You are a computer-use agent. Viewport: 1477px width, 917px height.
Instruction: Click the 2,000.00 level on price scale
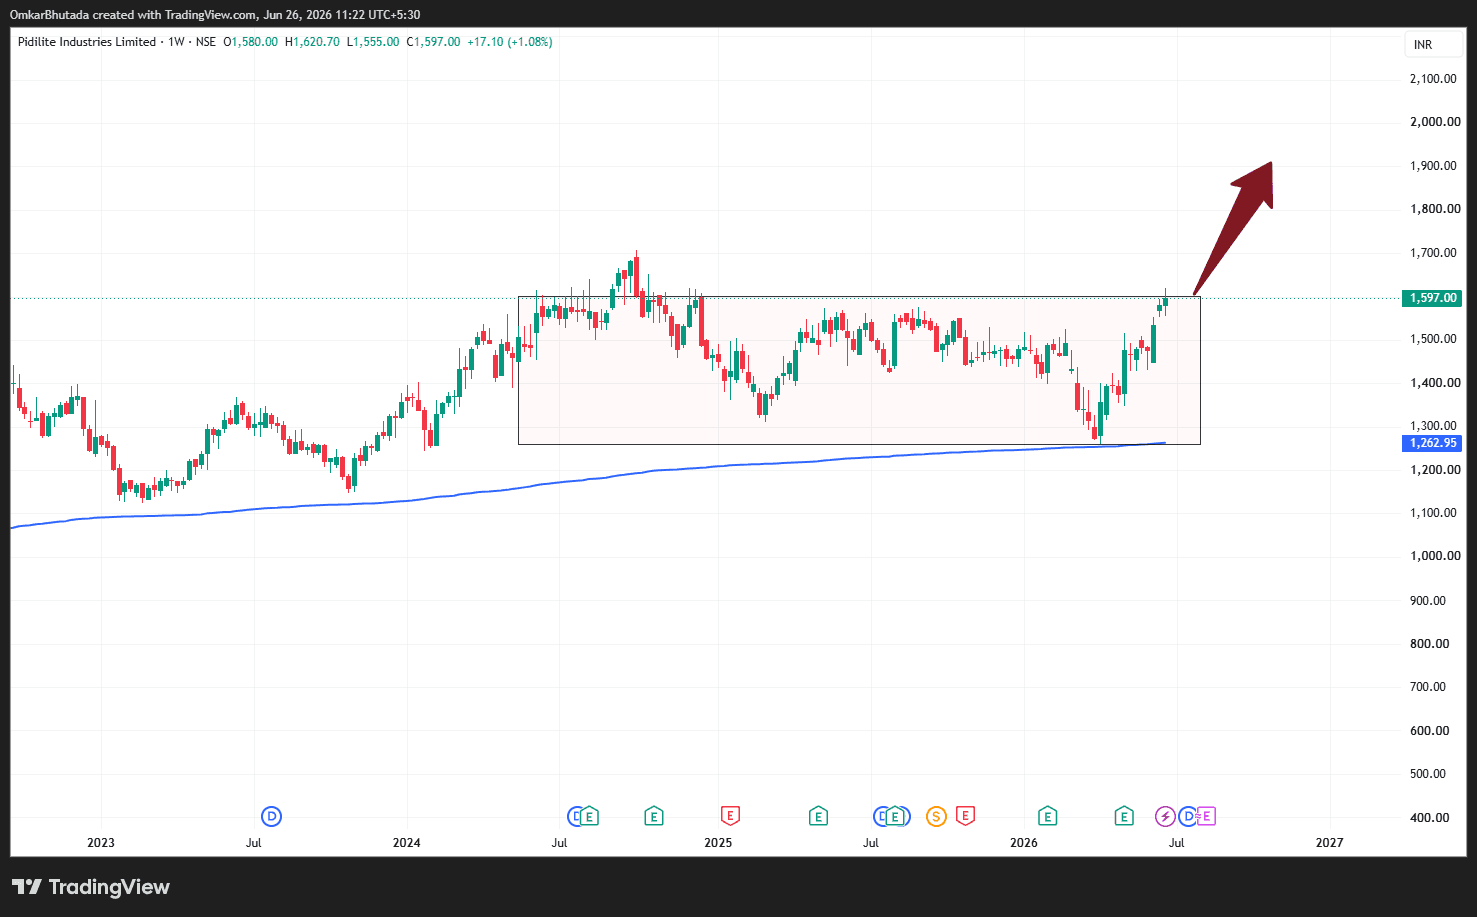pyautogui.click(x=1434, y=122)
